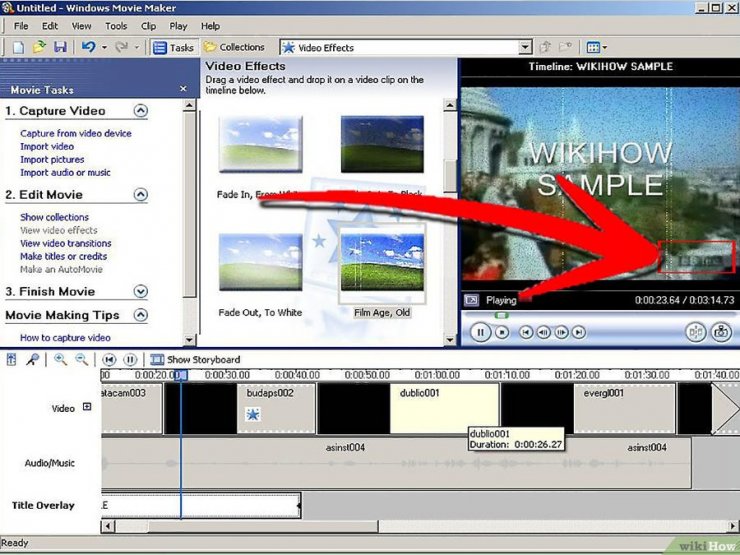The height and width of the screenshot is (555, 740).
Task: Click the Split clip button
Action: [x=696, y=332]
